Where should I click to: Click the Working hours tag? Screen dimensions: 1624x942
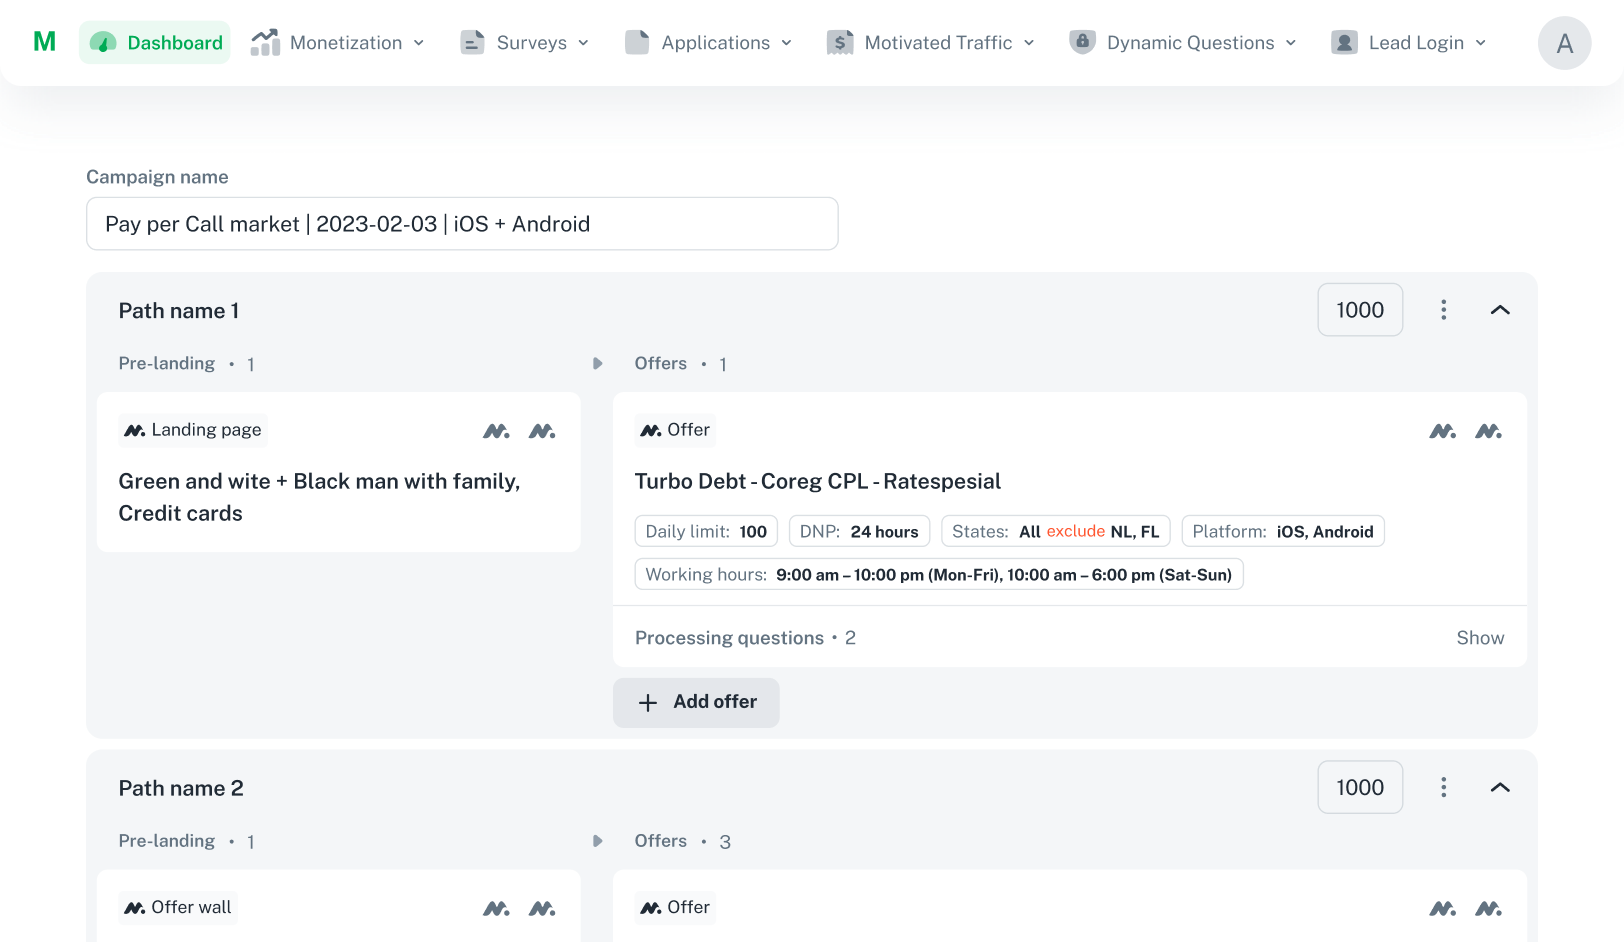pyautogui.click(x=939, y=574)
